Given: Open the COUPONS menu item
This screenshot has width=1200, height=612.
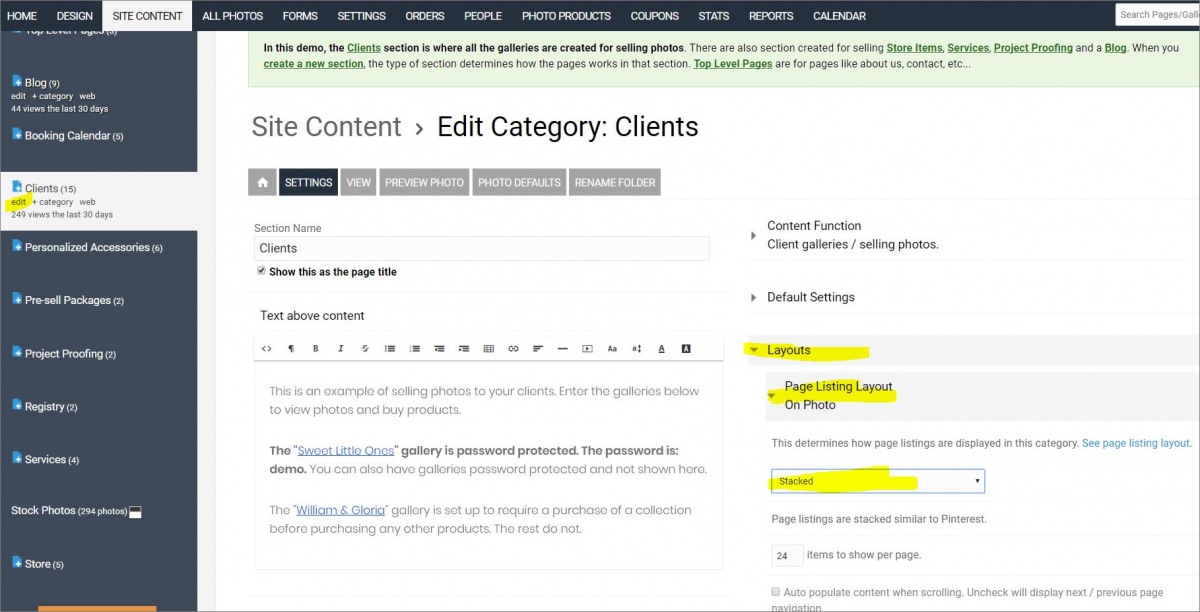Looking at the screenshot, I should 655,16.
